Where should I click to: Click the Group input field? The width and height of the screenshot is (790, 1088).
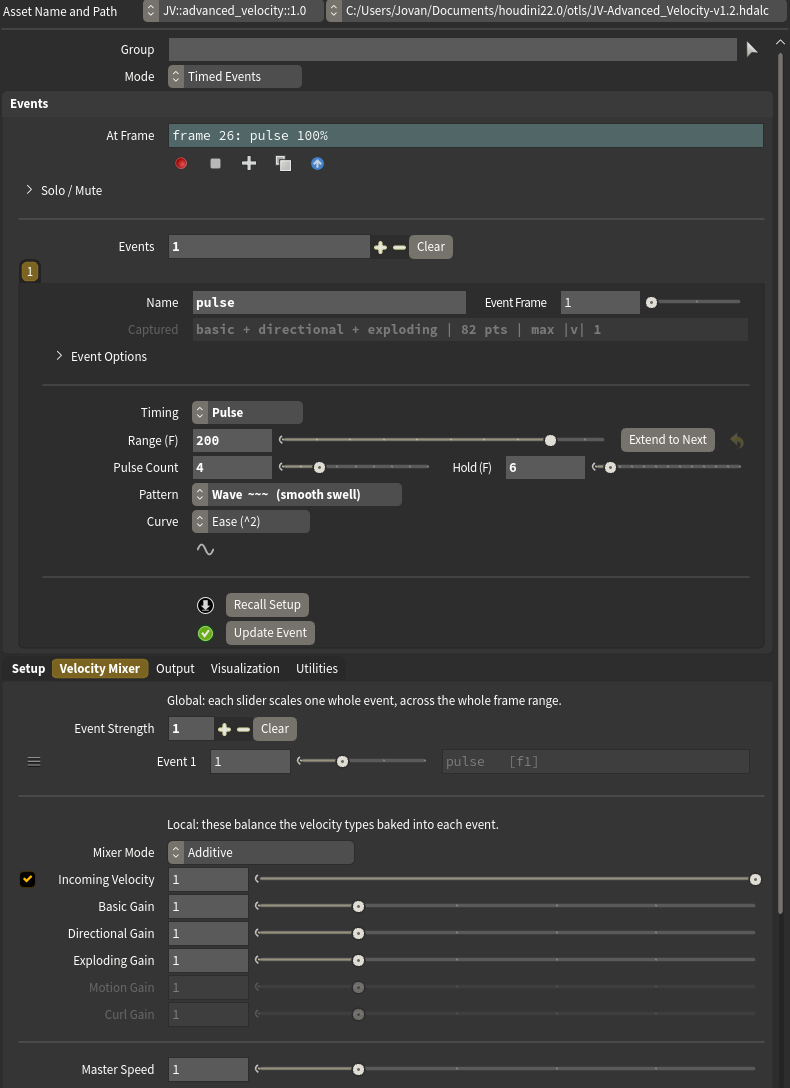pos(452,49)
